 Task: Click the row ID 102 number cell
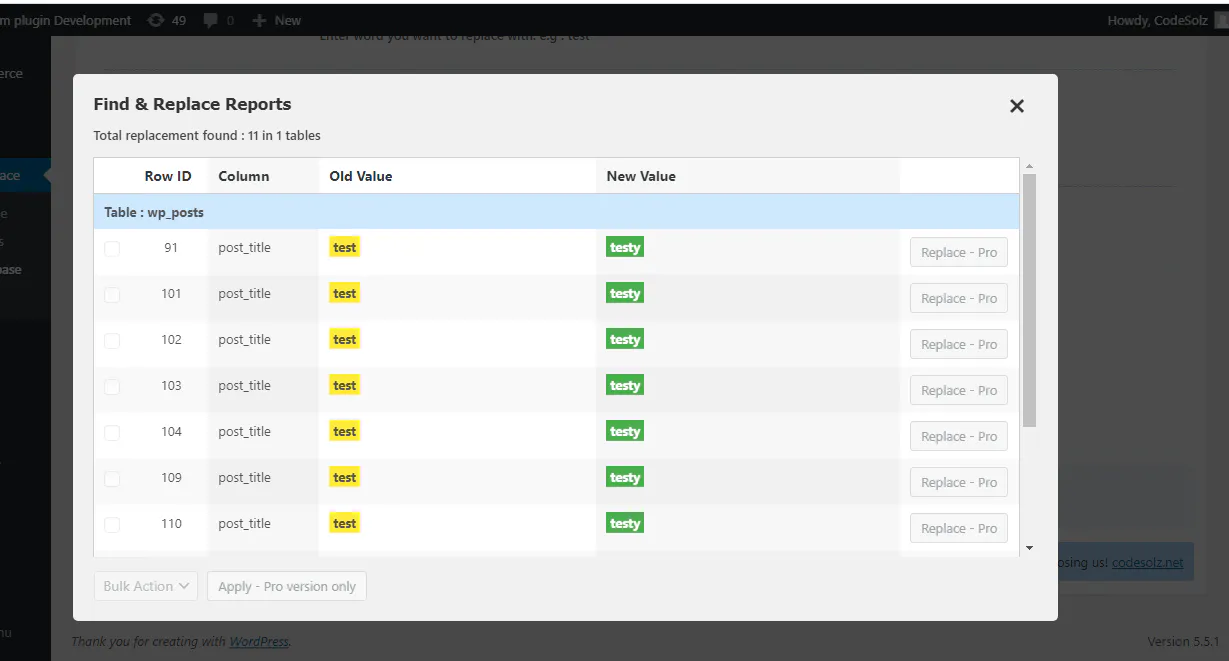coord(172,339)
